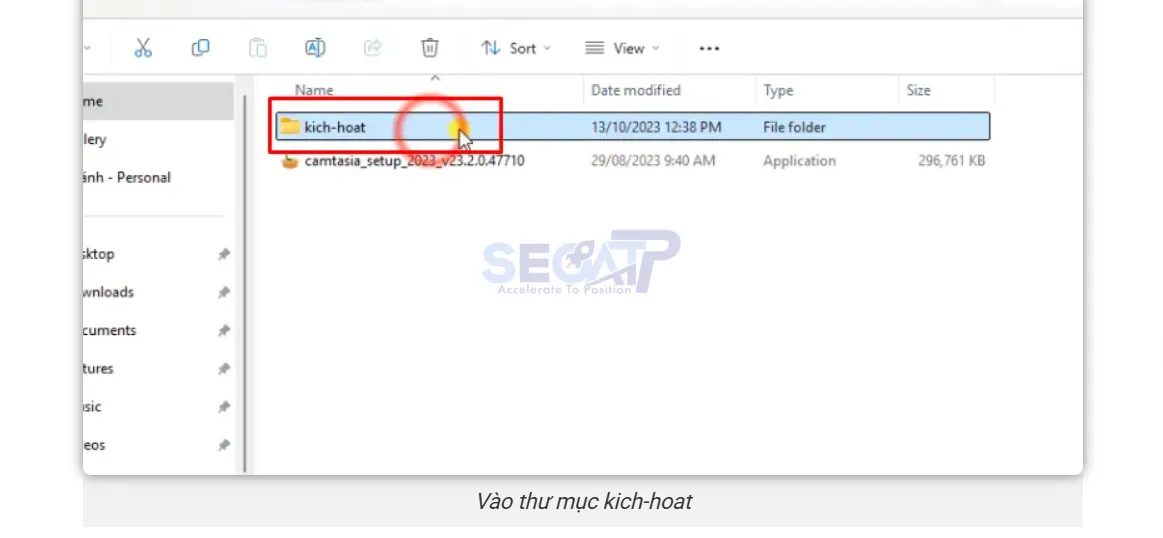Click the File folder type cell
Image resolution: width=1163 pixels, height=538 pixels.
pos(794,127)
